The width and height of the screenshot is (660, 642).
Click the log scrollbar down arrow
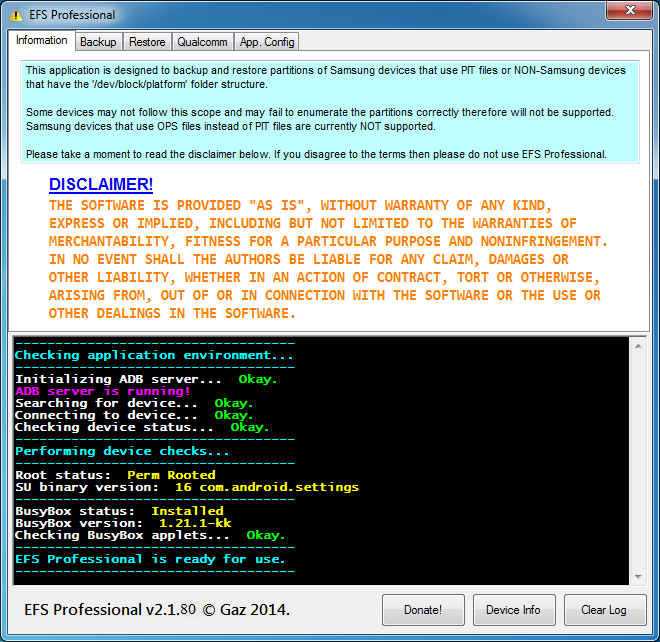639,576
